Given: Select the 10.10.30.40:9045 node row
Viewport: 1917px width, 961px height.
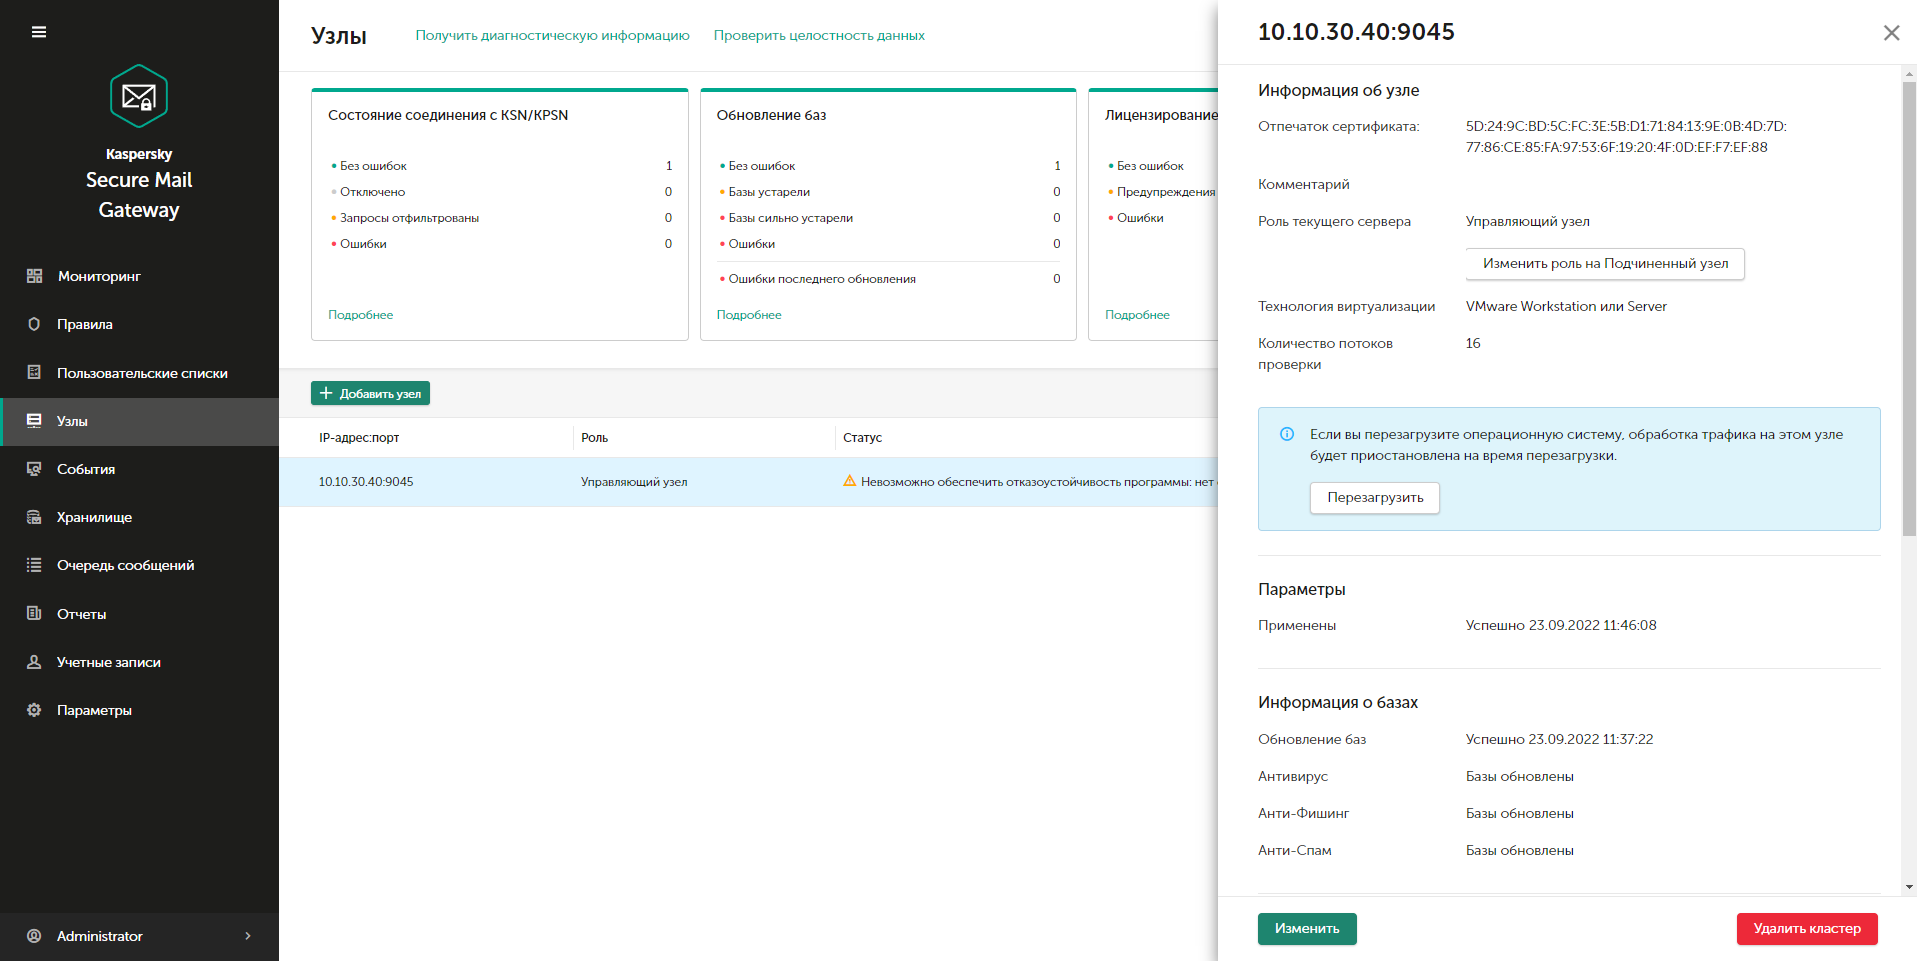Looking at the screenshot, I should (748, 482).
